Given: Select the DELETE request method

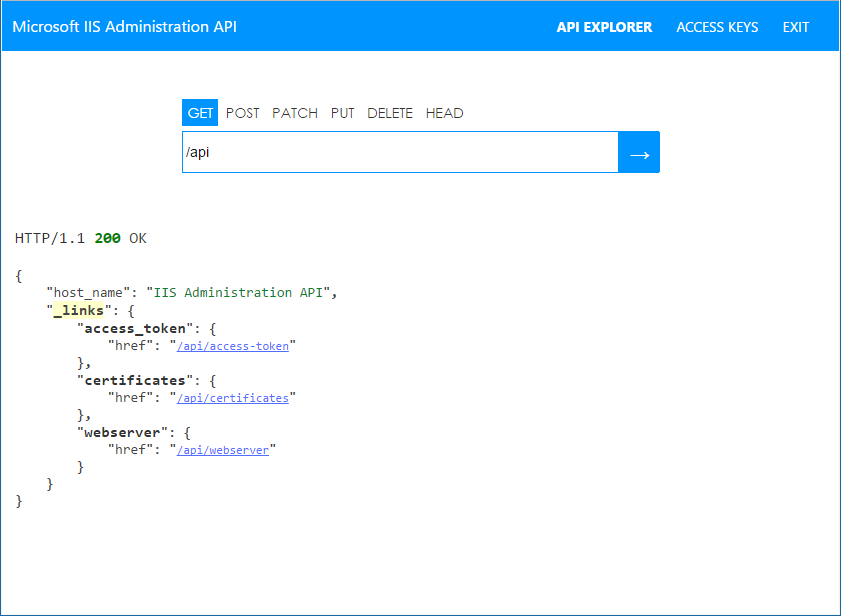Looking at the screenshot, I should coord(390,113).
